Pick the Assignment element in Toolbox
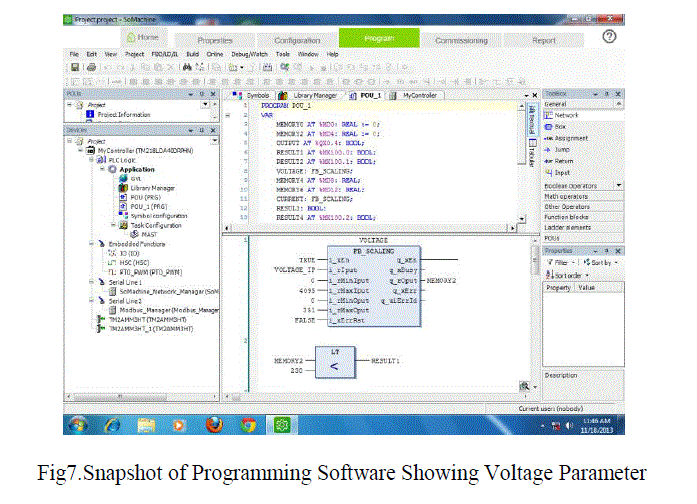Image resolution: width=697 pixels, height=504 pixels. pyautogui.click(x=571, y=138)
